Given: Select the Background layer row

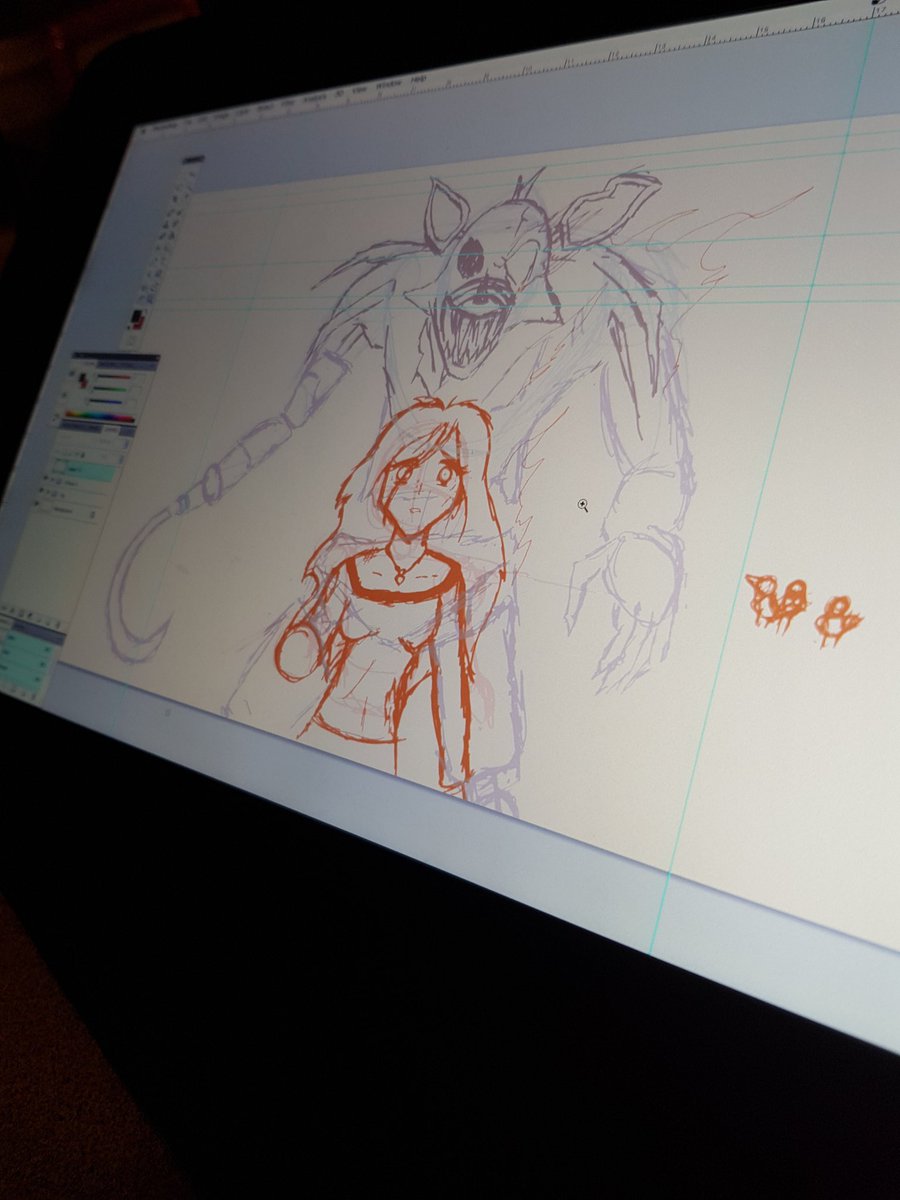Looking at the screenshot, I should click(x=66, y=509).
